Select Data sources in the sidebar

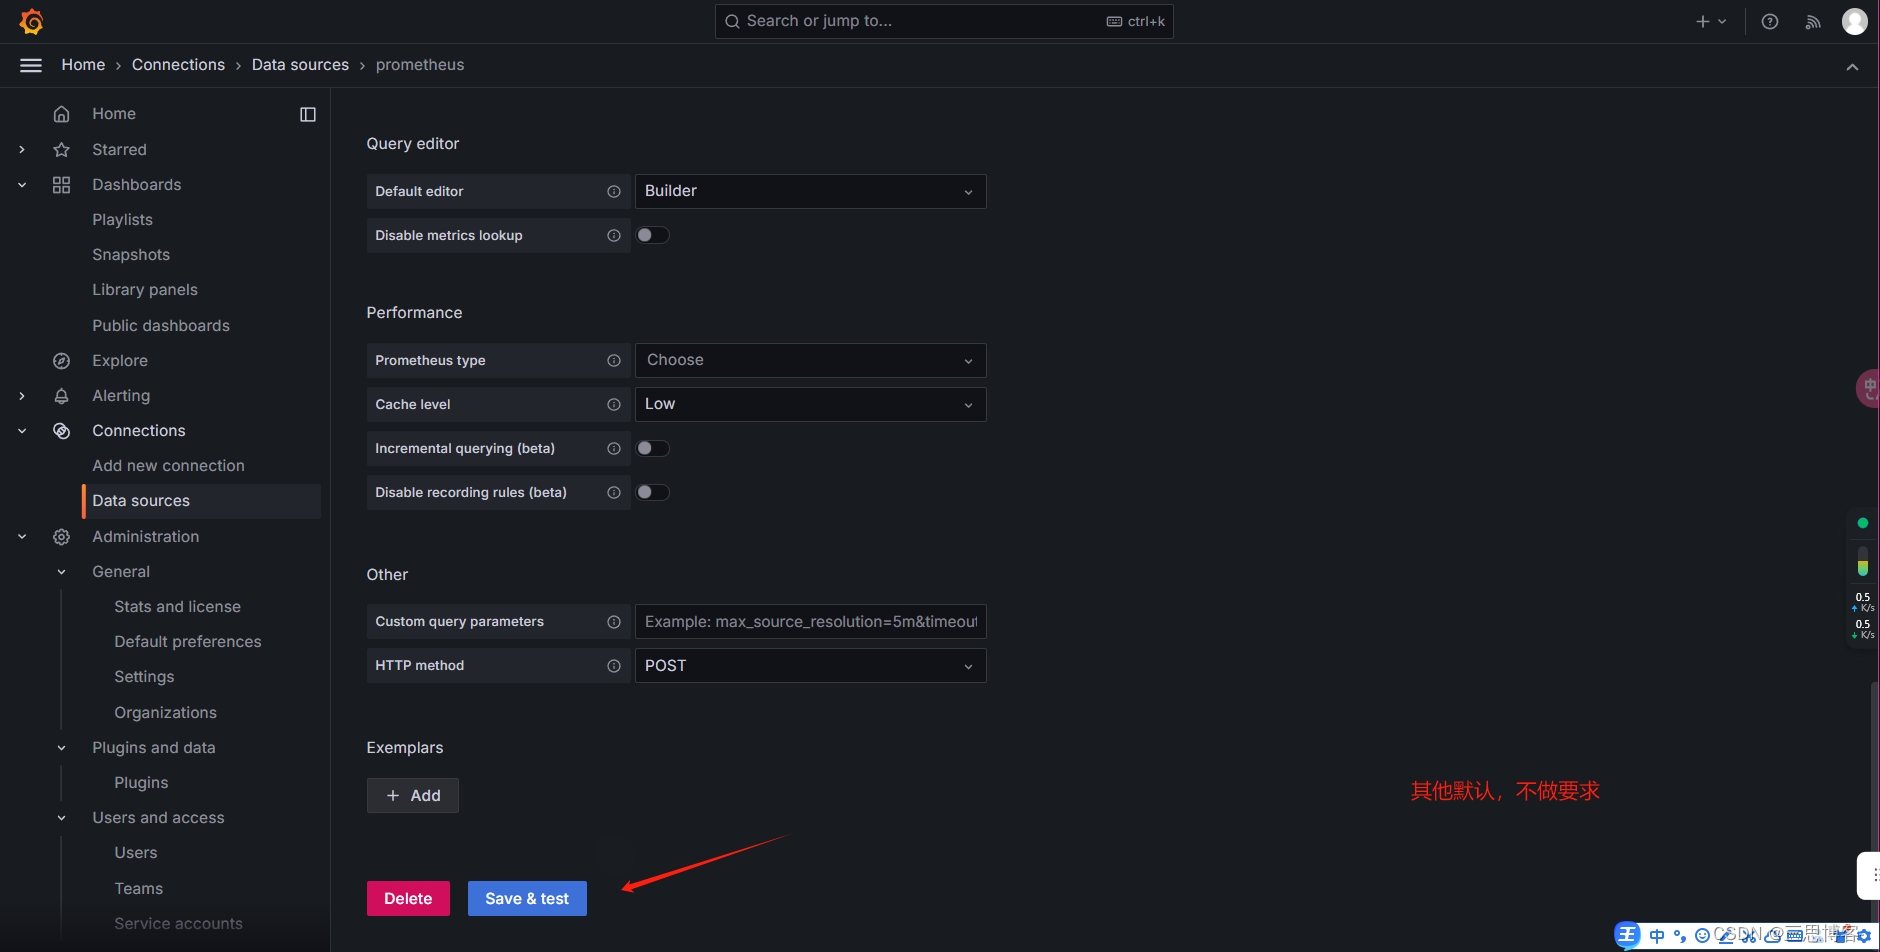click(201, 501)
